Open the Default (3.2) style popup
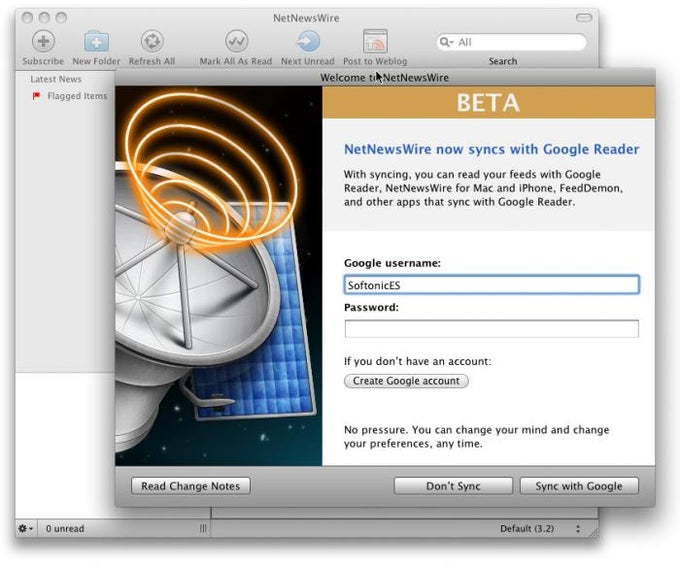680x568 pixels. (540, 529)
